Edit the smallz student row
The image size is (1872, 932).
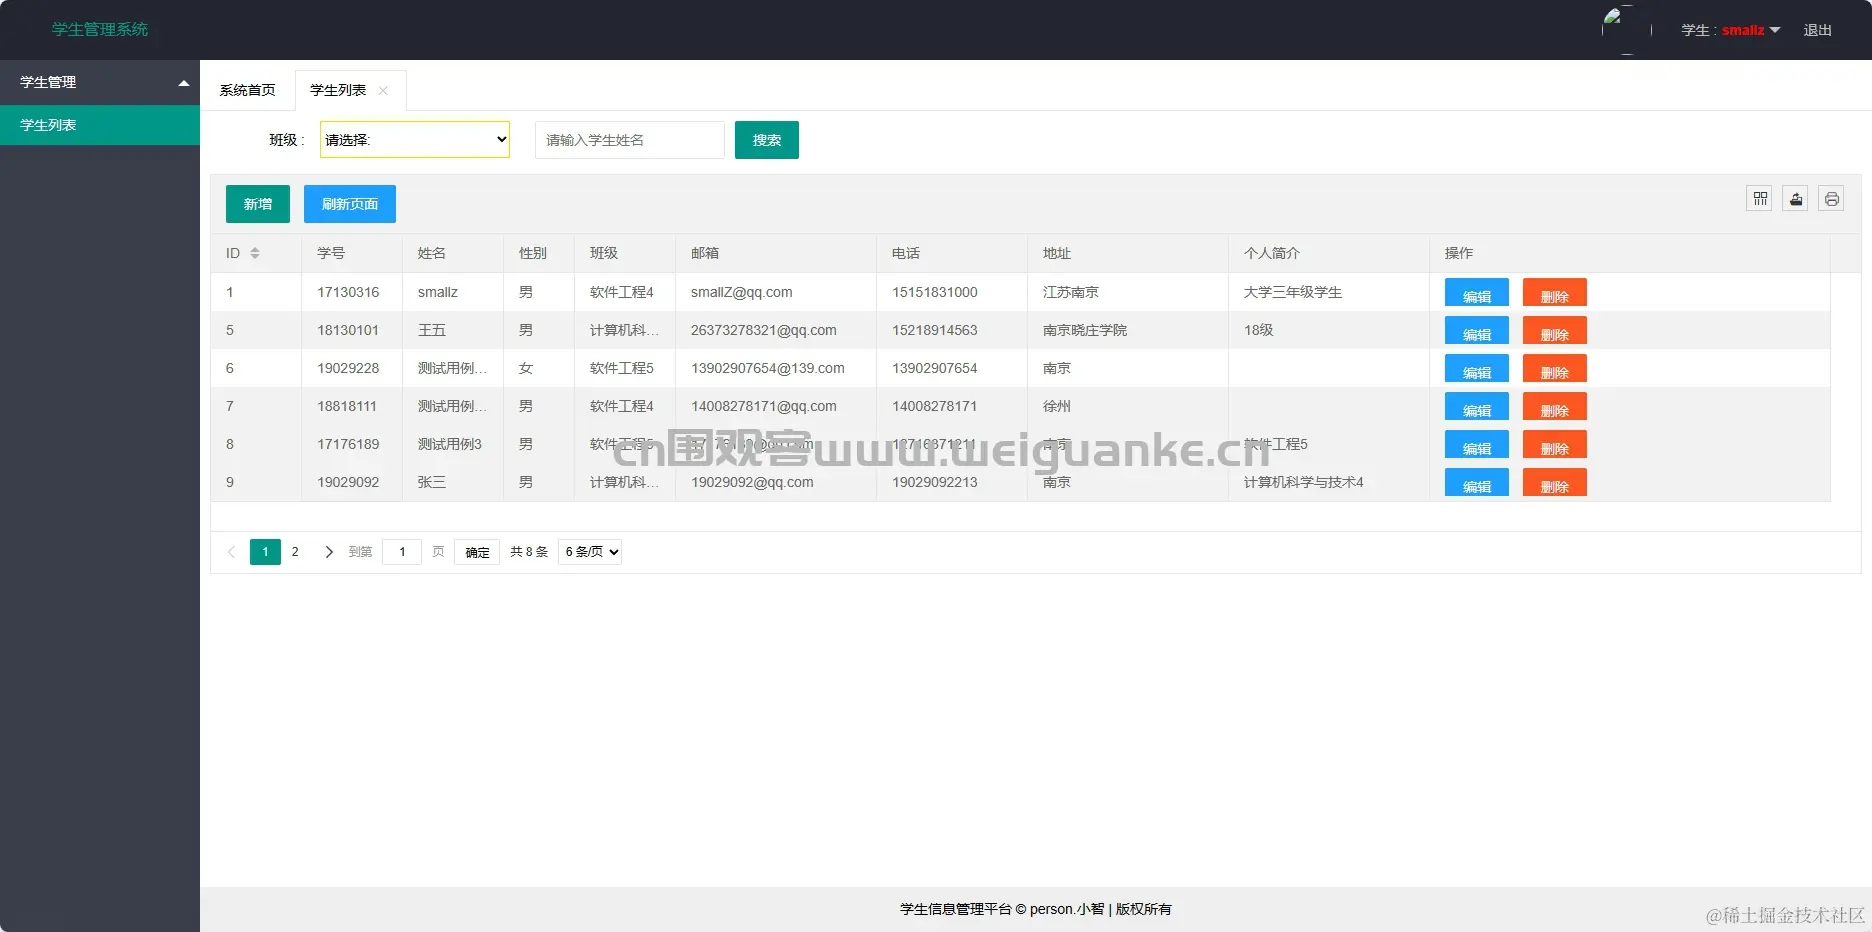click(1477, 293)
